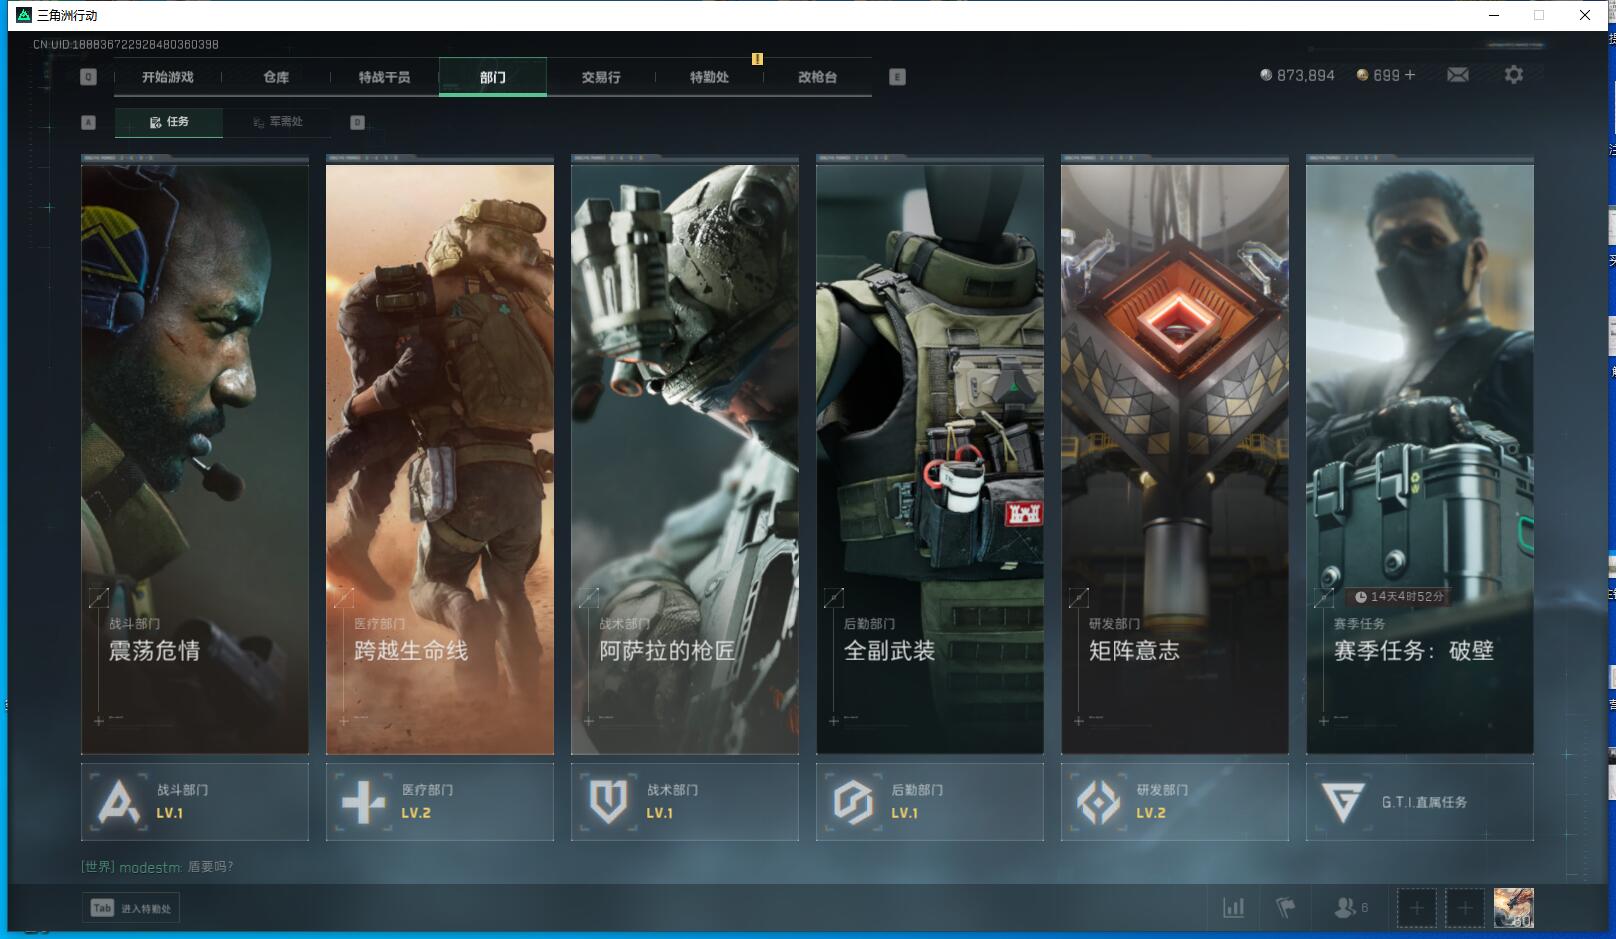Click the D key sub-tab icon
The width and height of the screenshot is (1616, 939).
[357, 122]
